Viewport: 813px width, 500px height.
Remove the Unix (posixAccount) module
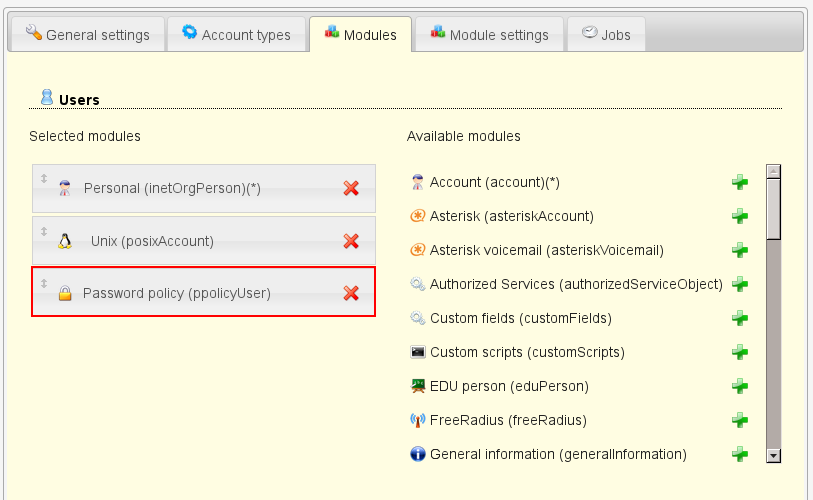coord(351,241)
